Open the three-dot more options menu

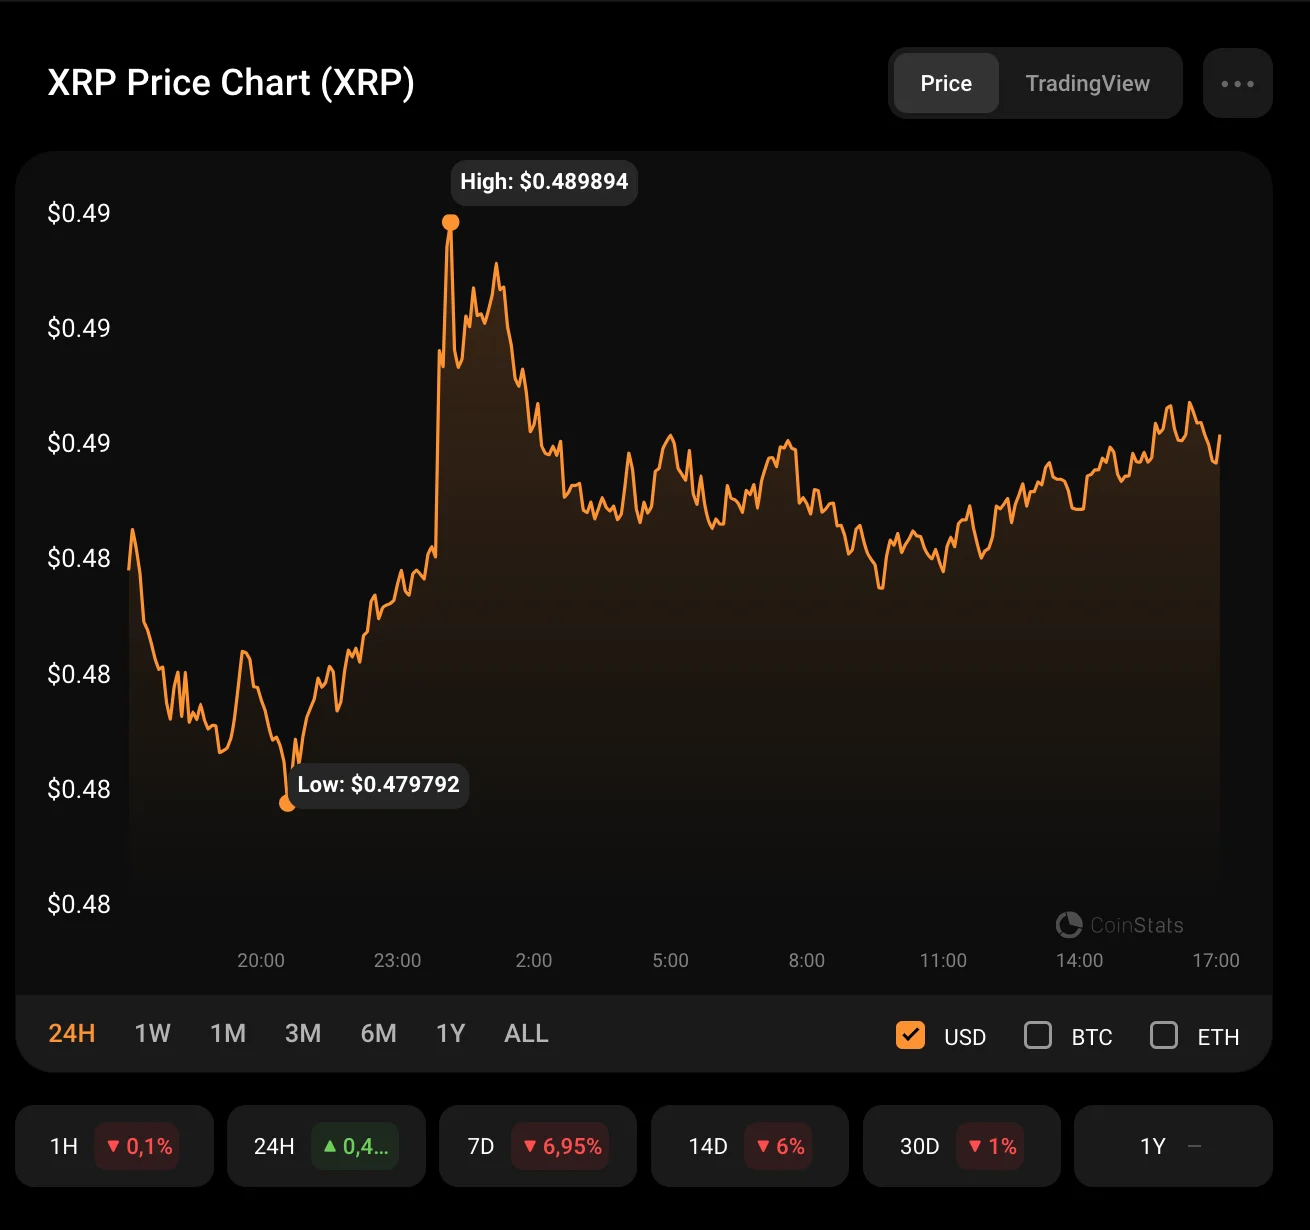(x=1237, y=84)
